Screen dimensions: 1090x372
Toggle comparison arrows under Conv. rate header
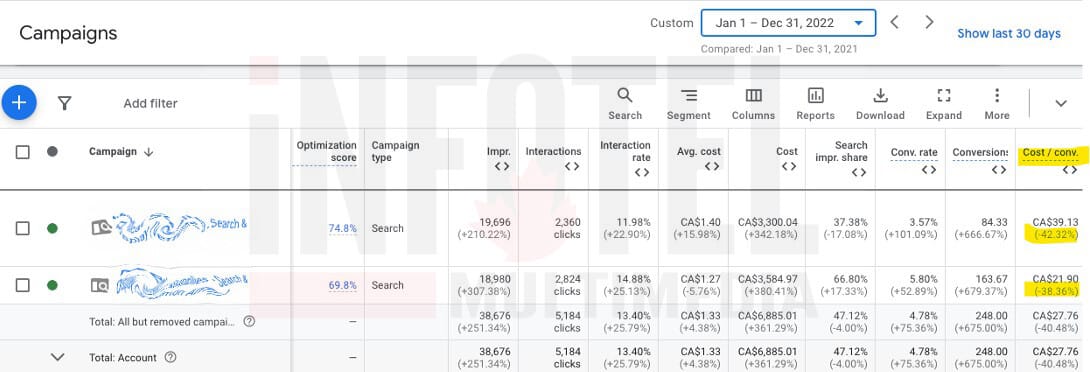pyautogui.click(x=929, y=169)
